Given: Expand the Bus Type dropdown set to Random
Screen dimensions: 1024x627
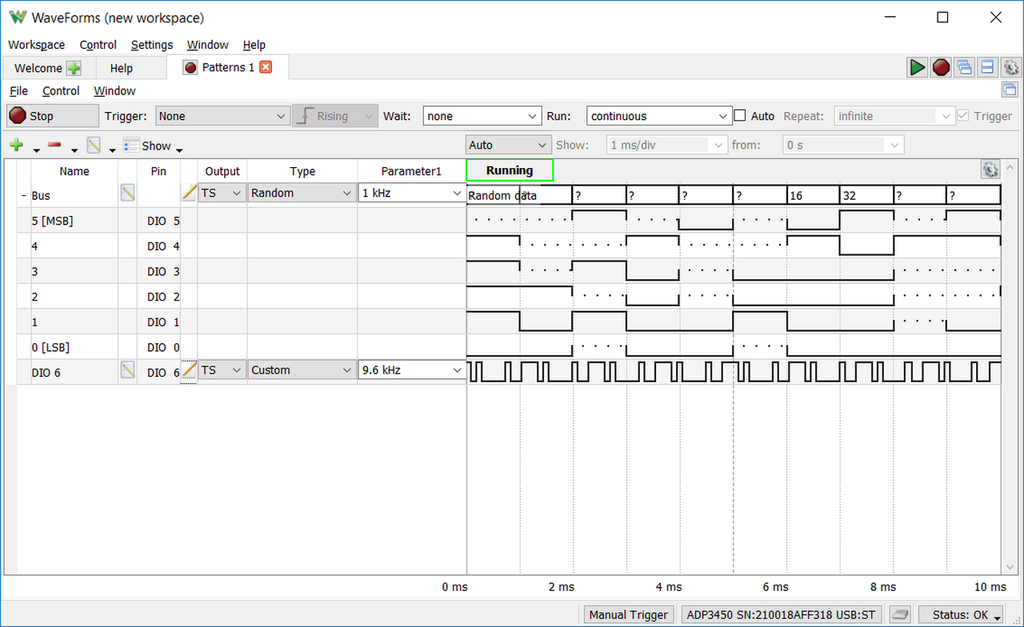Looking at the screenshot, I should [x=301, y=193].
